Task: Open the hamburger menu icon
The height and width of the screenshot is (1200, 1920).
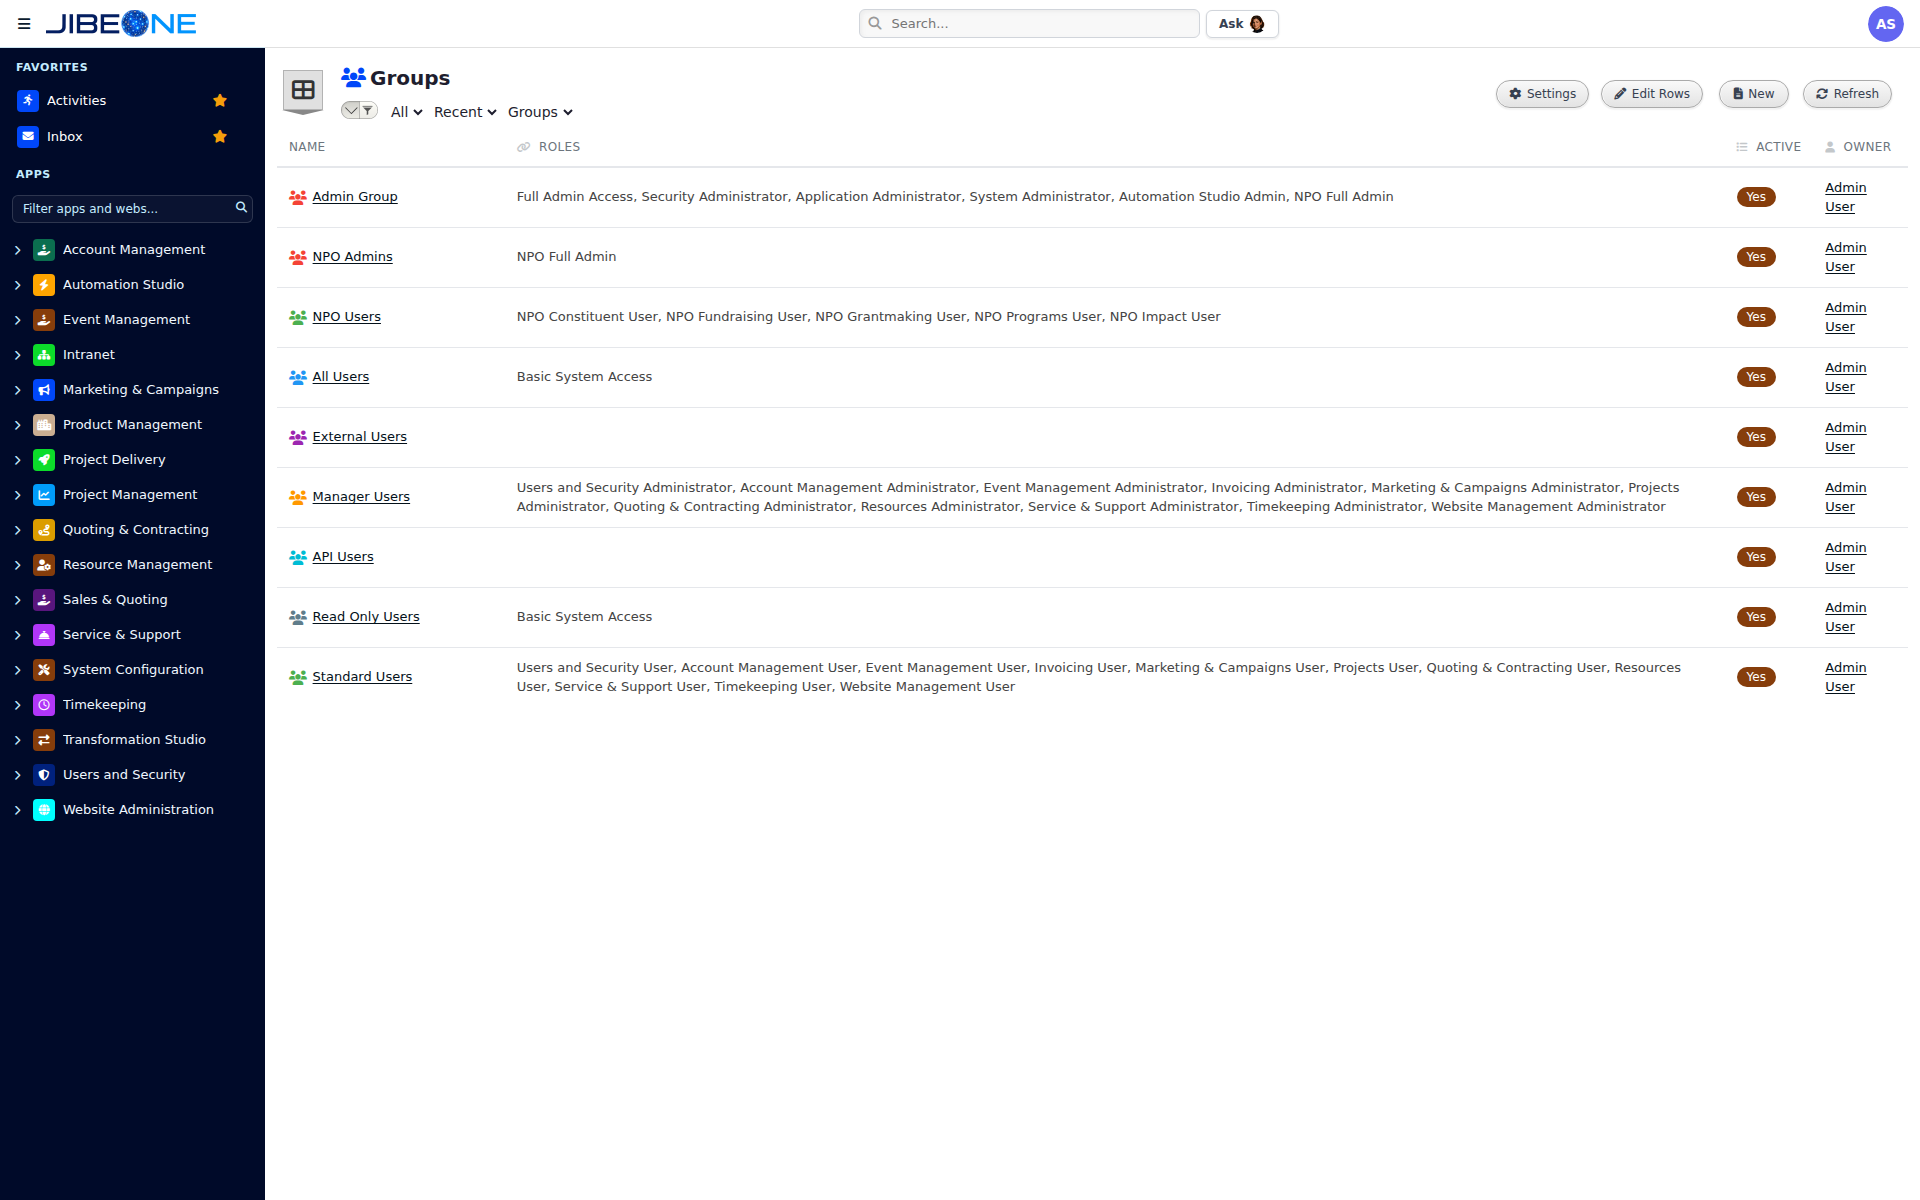Action: 24,24
